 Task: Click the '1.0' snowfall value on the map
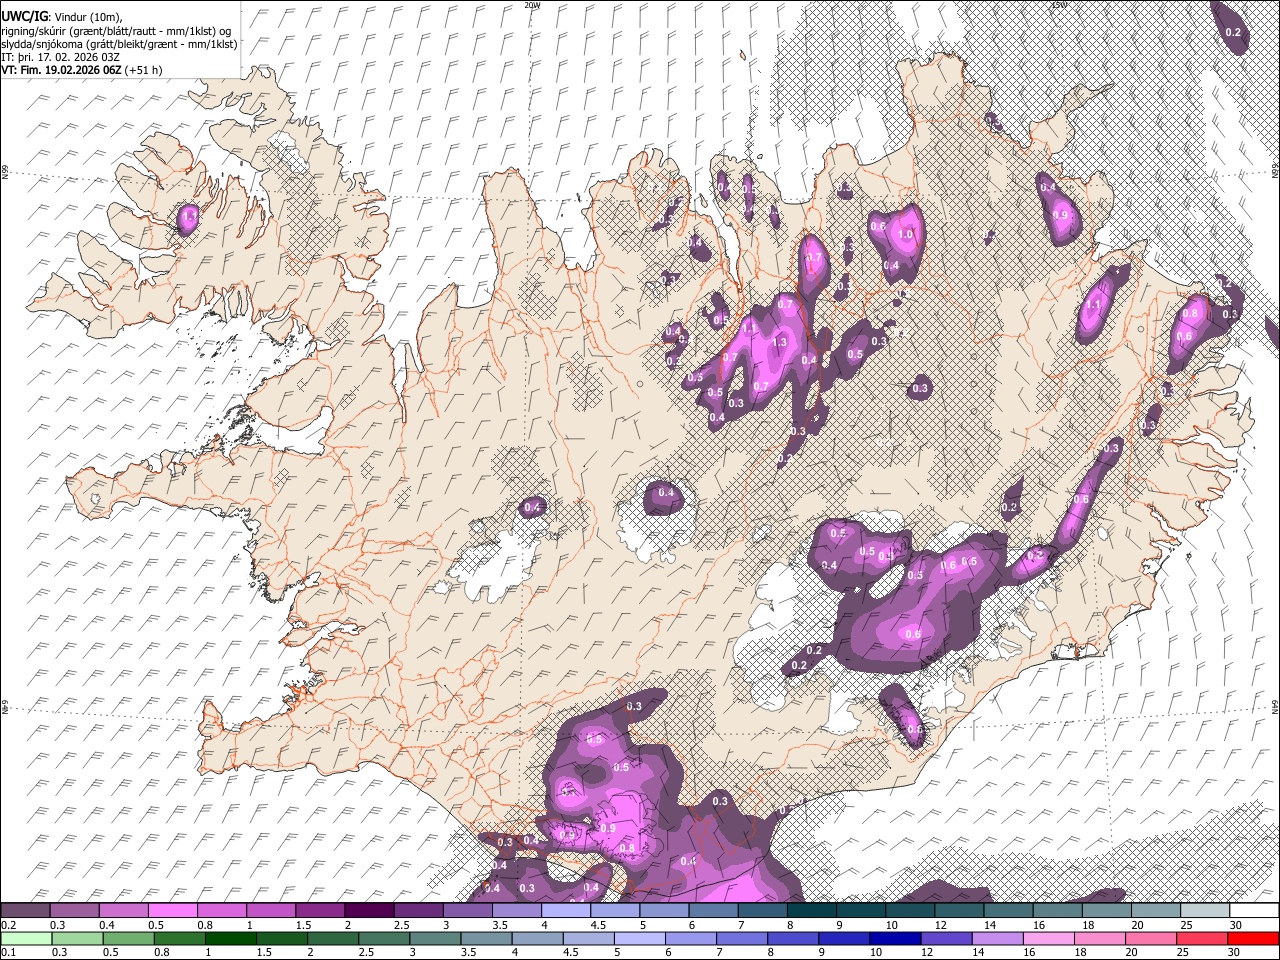(906, 233)
